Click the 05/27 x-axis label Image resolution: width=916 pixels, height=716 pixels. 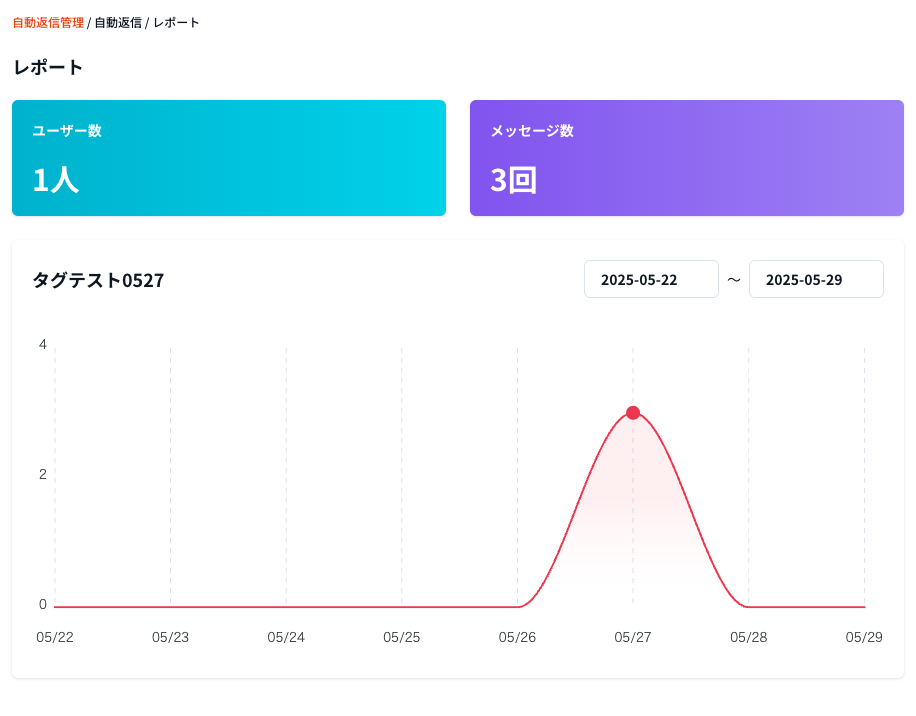point(633,637)
